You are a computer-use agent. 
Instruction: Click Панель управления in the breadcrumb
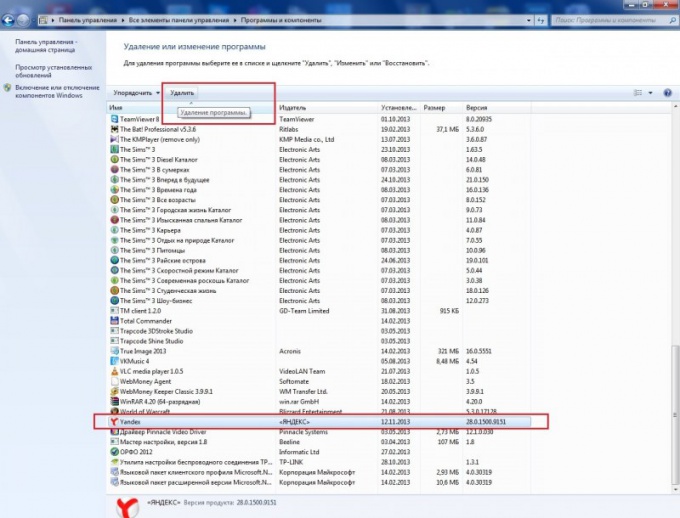point(88,20)
